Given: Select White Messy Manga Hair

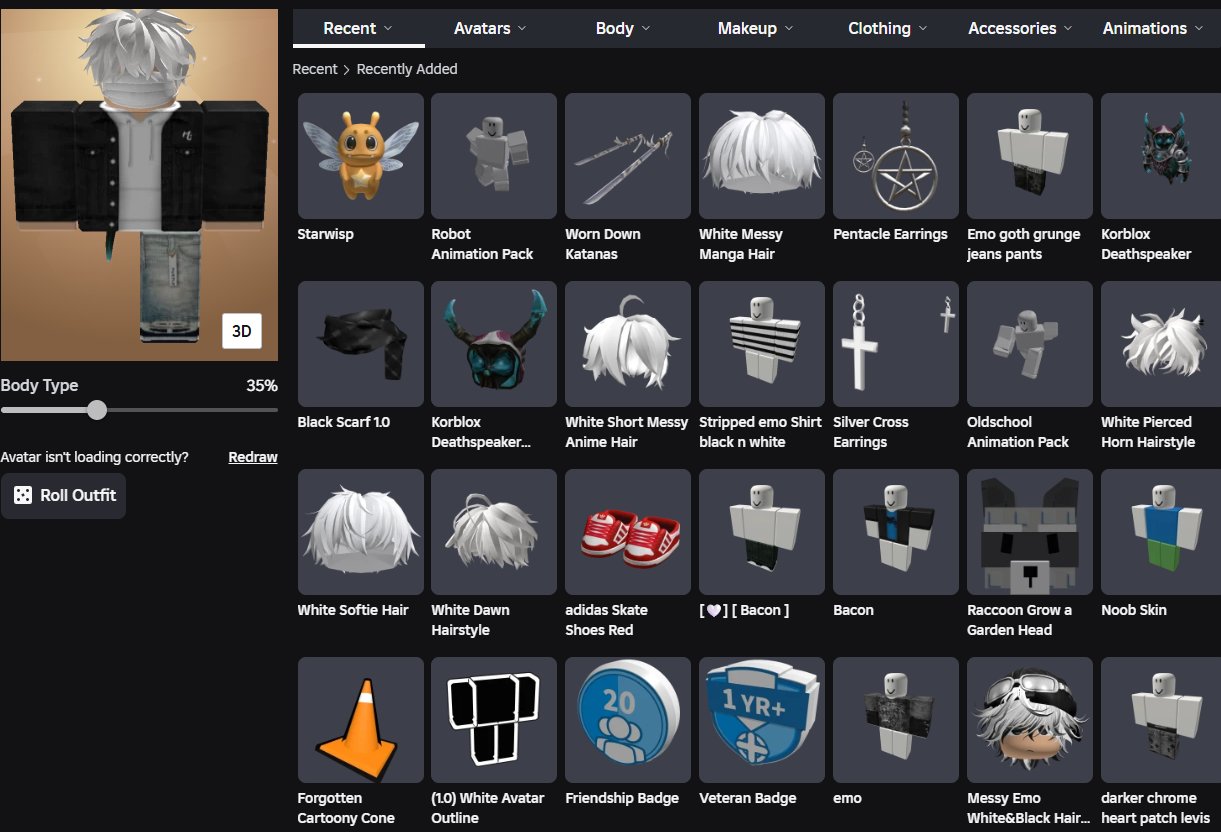Looking at the screenshot, I should click(x=762, y=156).
